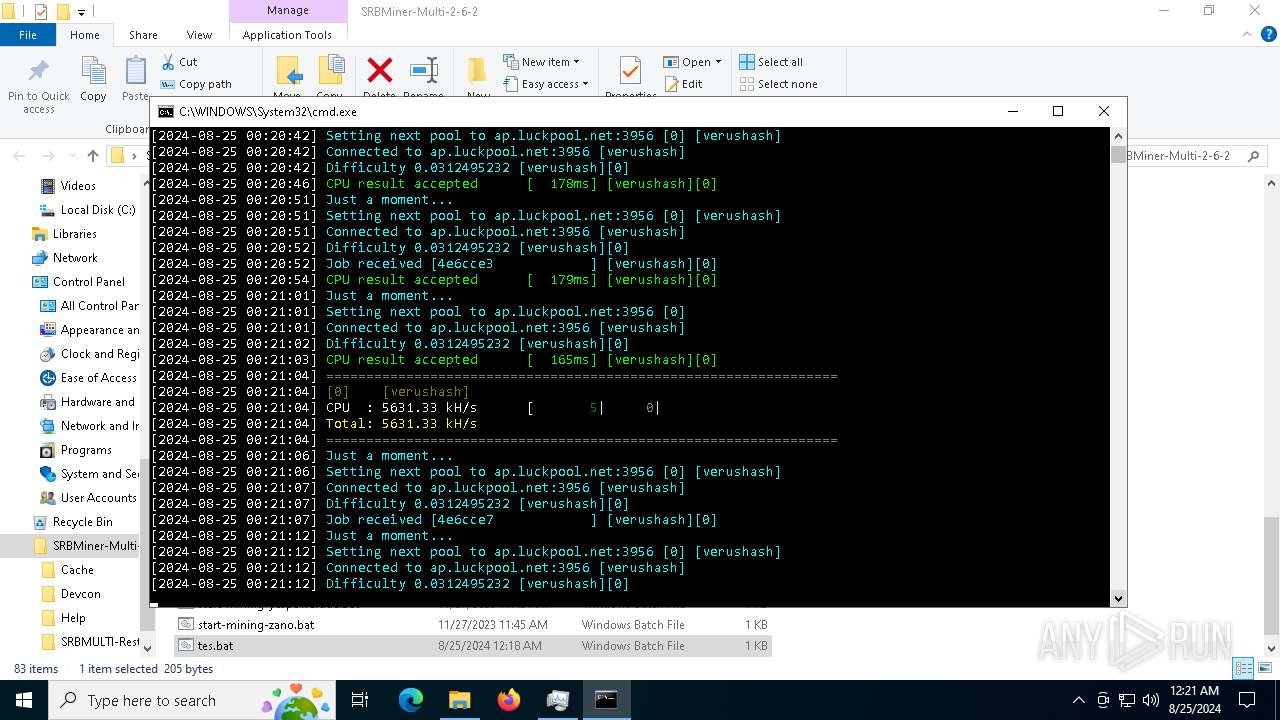The width and height of the screenshot is (1280, 720).
Task: Click the Back arrow in Explorer navigation
Action: (19, 156)
